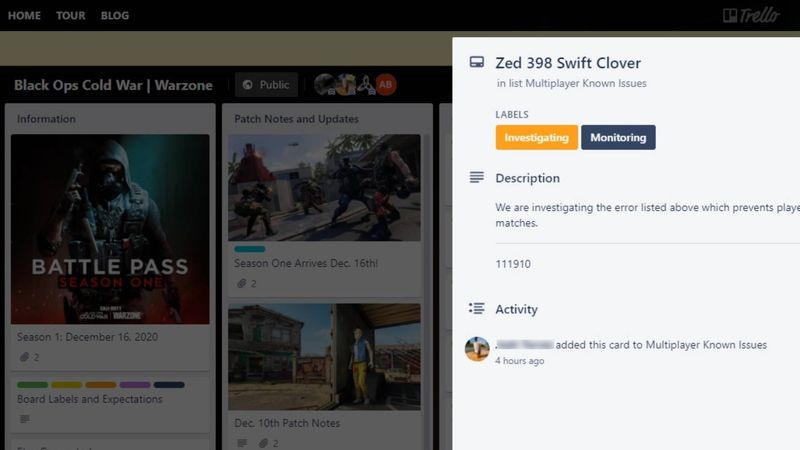Click the Patch Notes and Updates list header
This screenshot has width=800, height=450.
tap(296, 119)
